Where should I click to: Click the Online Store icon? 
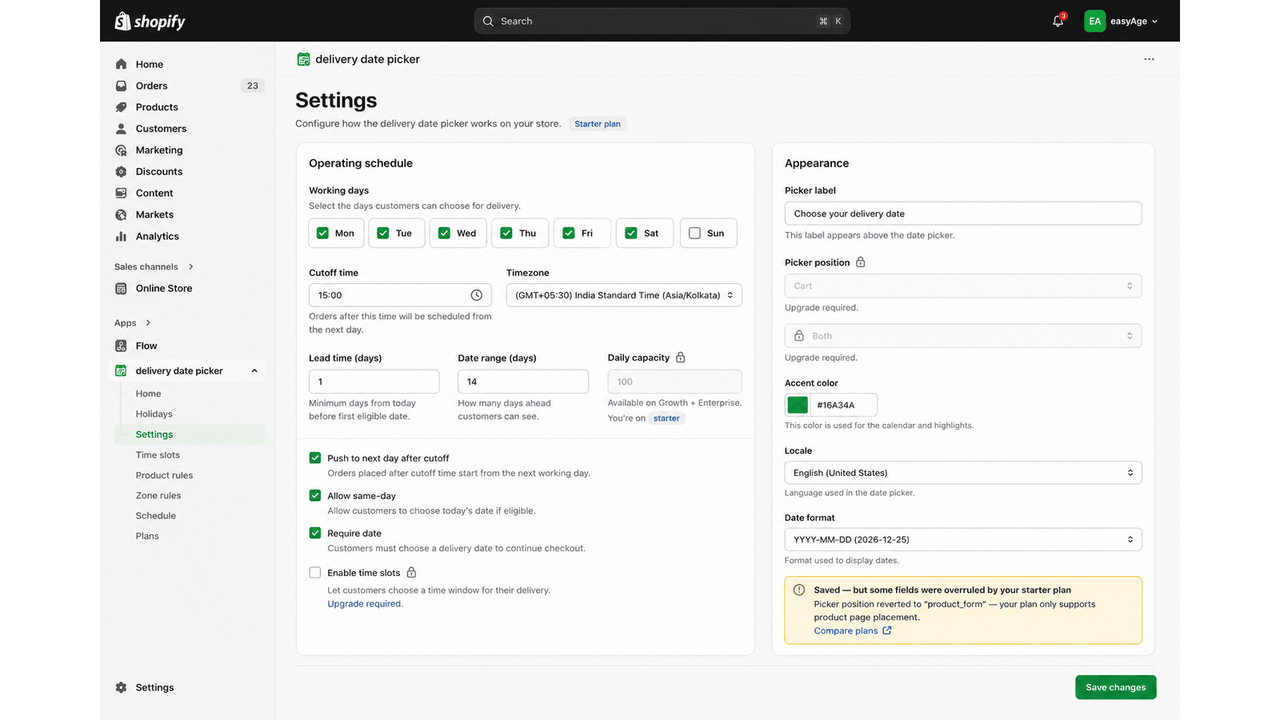(121, 288)
